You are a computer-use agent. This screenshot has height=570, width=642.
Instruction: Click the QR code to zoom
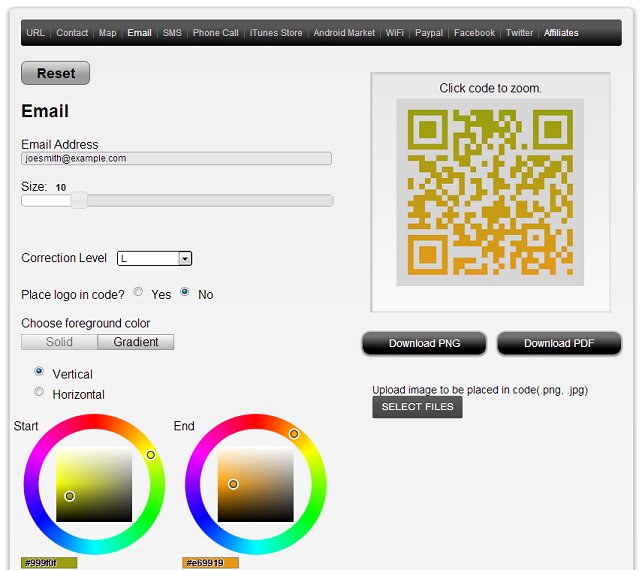coord(490,192)
